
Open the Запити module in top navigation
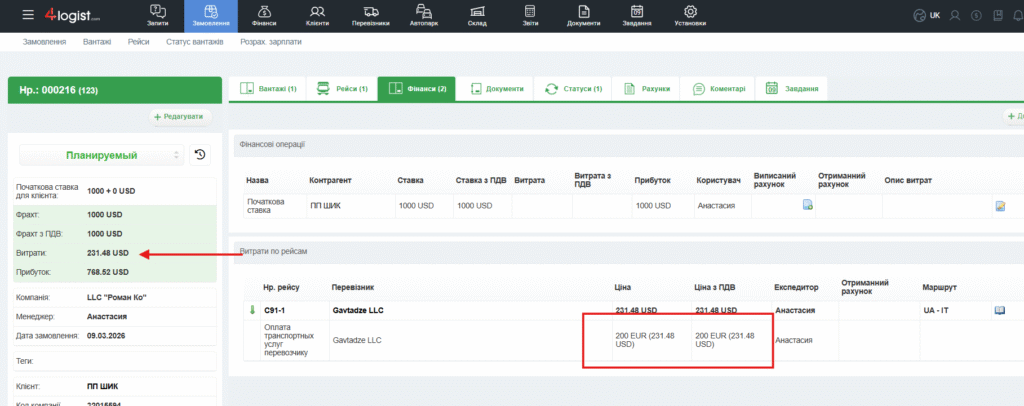click(158, 15)
